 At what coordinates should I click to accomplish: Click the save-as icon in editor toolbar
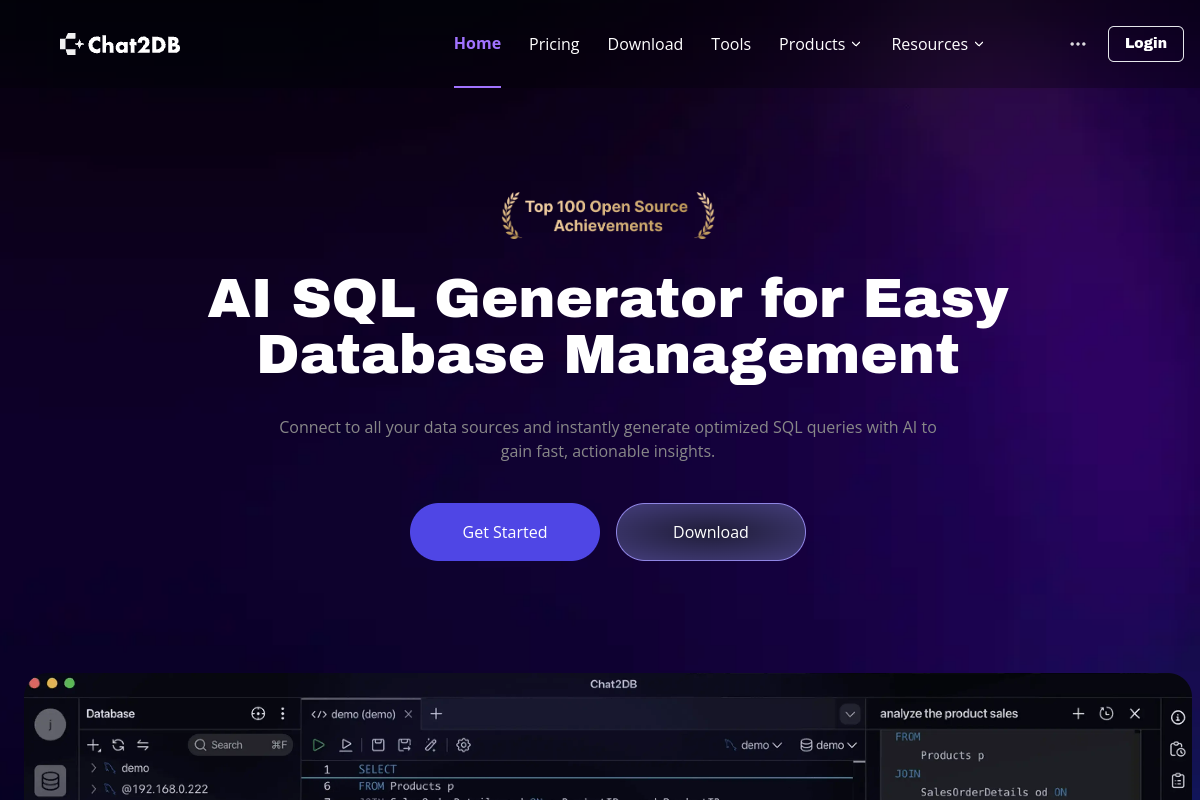[404, 745]
